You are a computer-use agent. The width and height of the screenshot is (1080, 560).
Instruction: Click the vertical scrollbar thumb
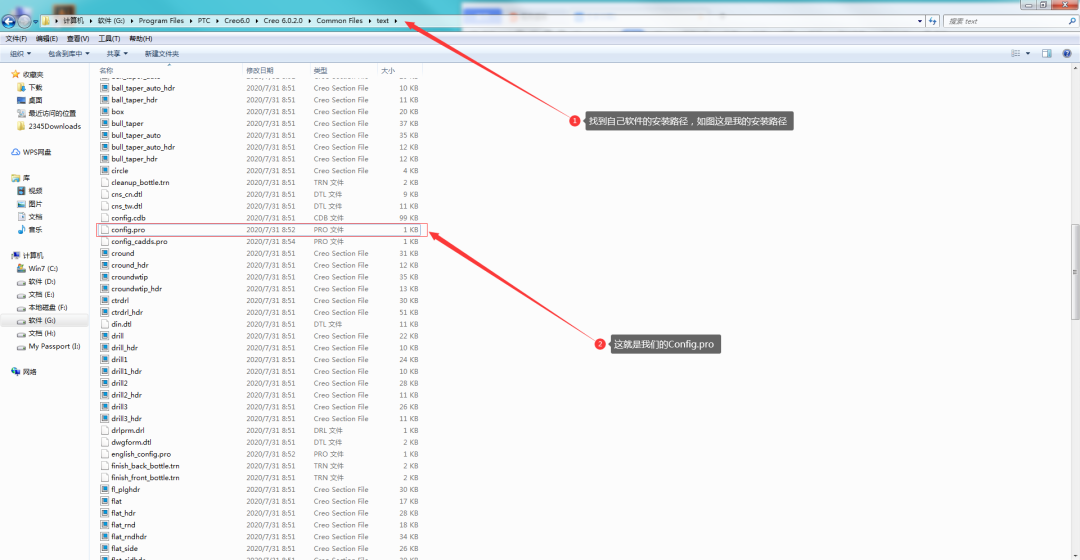1075,272
